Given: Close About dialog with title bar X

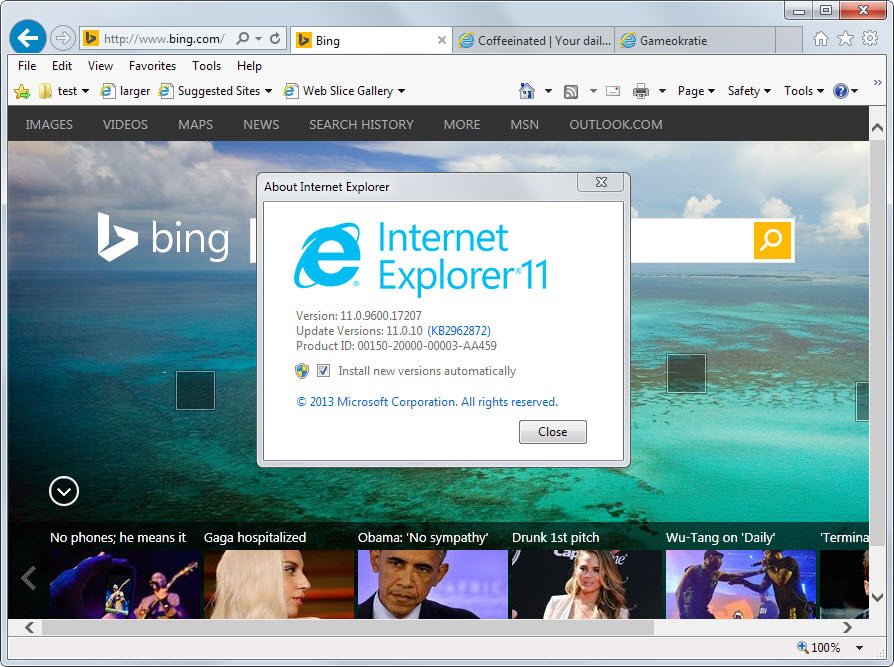Looking at the screenshot, I should click(601, 182).
